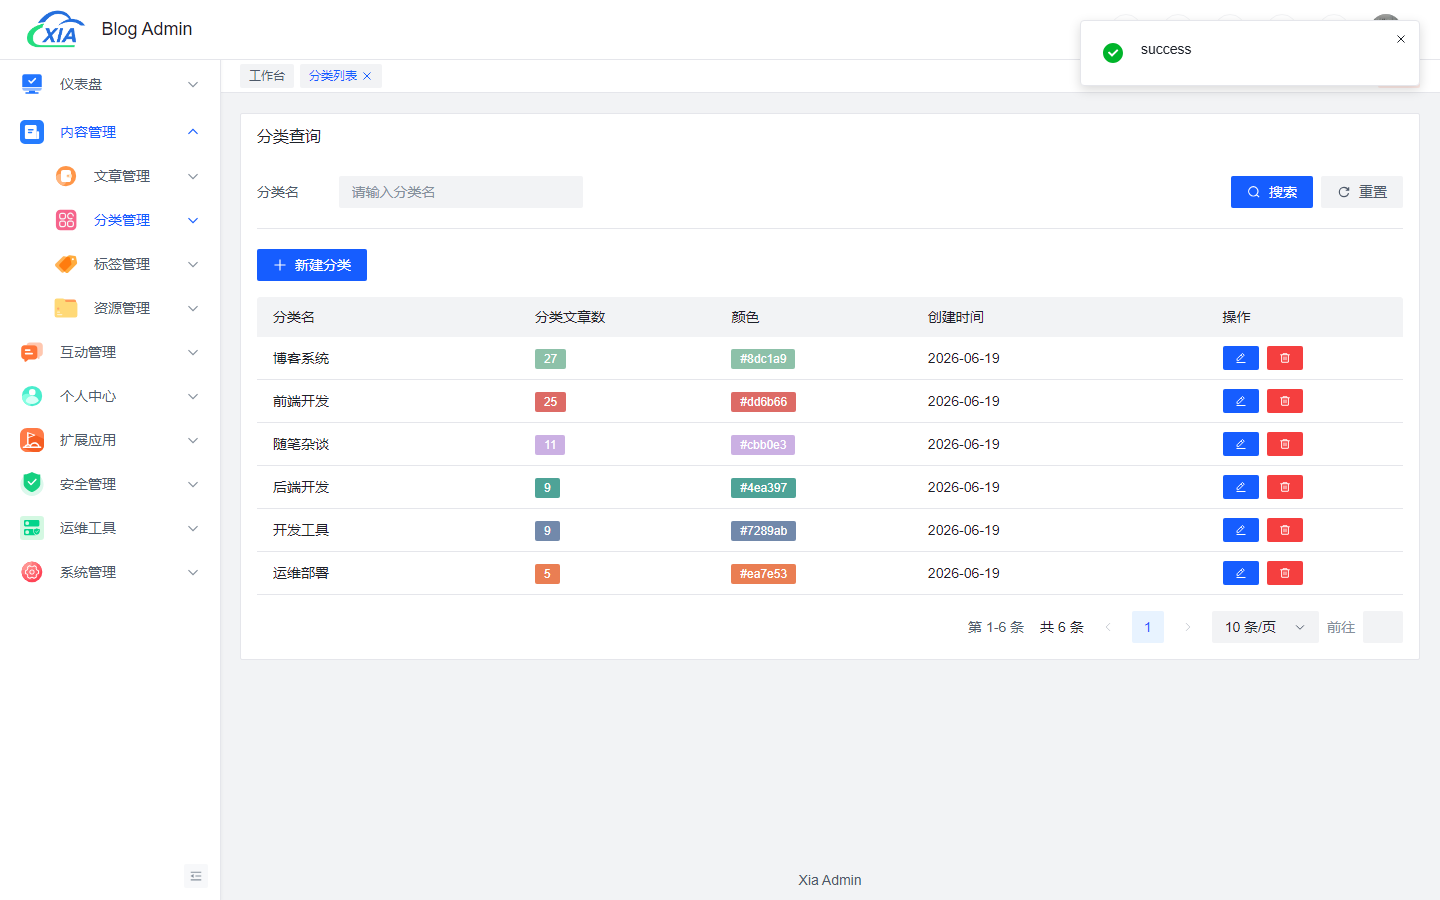
Task: Click the extension apps icon
Action: point(32,440)
